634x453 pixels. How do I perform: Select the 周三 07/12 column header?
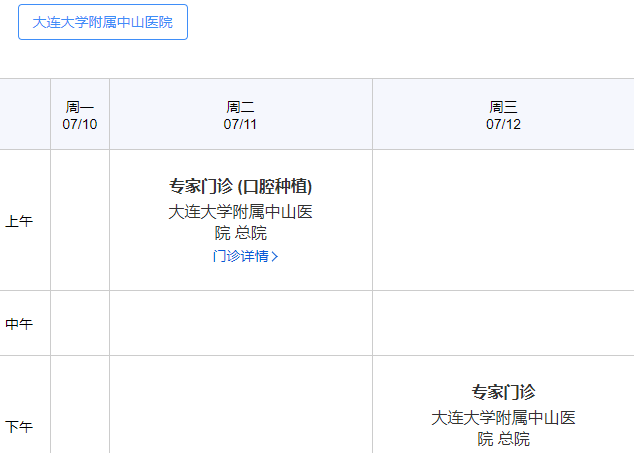(503, 115)
